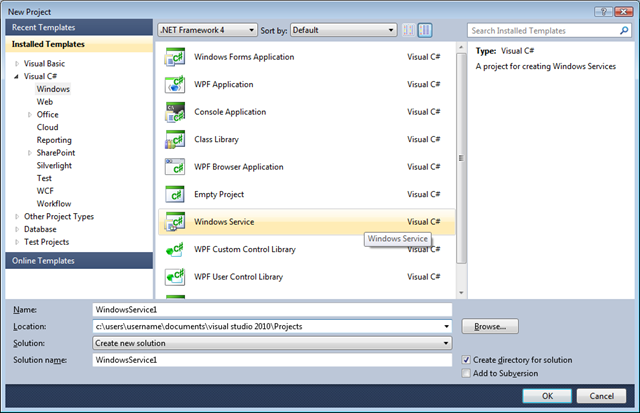Click the Windows Forms Application template icon

point(175,58)
